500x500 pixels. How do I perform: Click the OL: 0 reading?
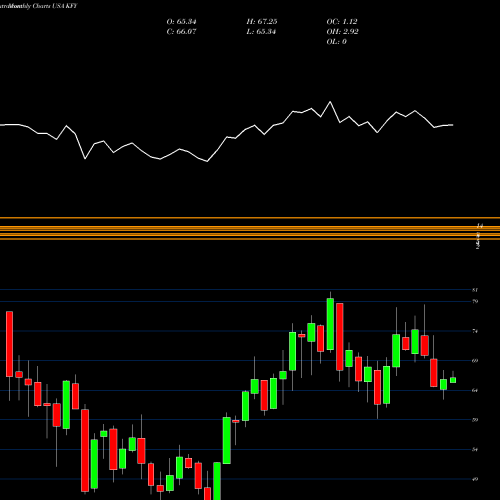point(336,42)
